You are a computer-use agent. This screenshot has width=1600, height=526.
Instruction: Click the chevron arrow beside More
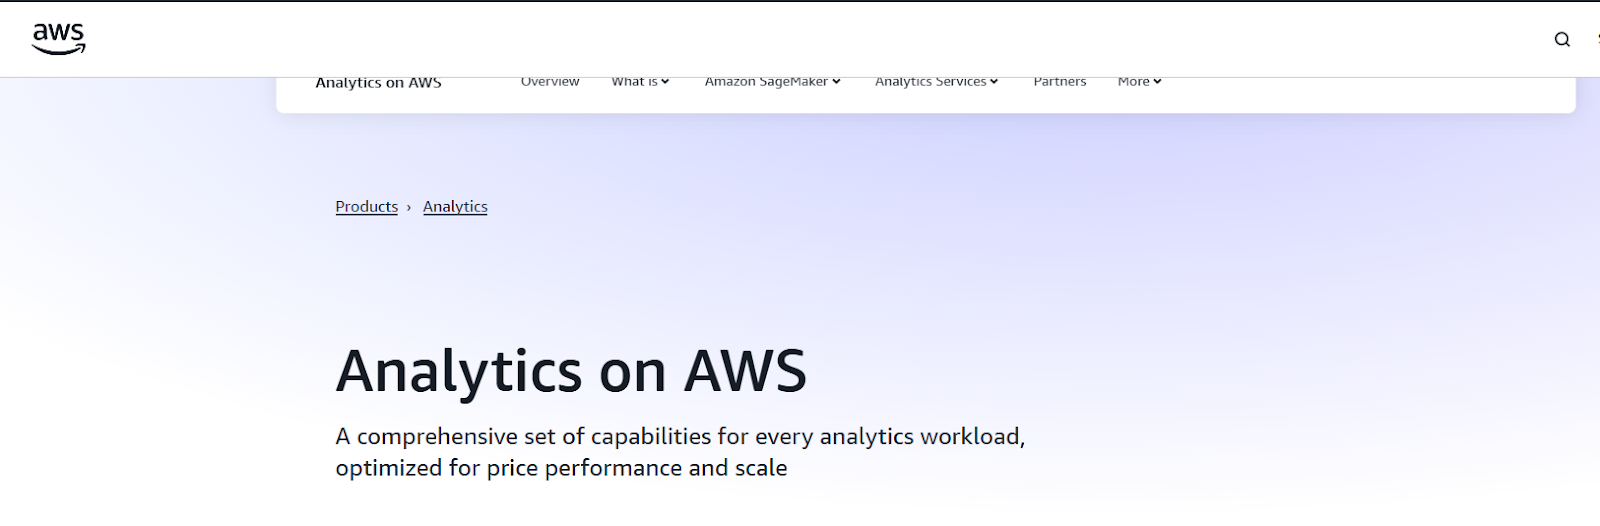pyautogui.click(x=1157, y=82)
